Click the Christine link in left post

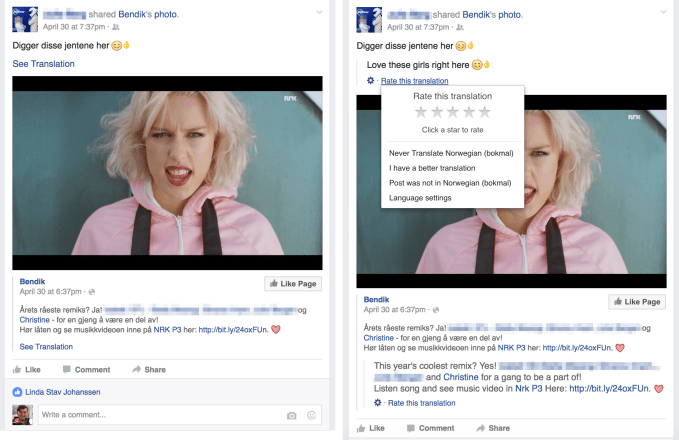pyautogui.click(x=35, y=320)
